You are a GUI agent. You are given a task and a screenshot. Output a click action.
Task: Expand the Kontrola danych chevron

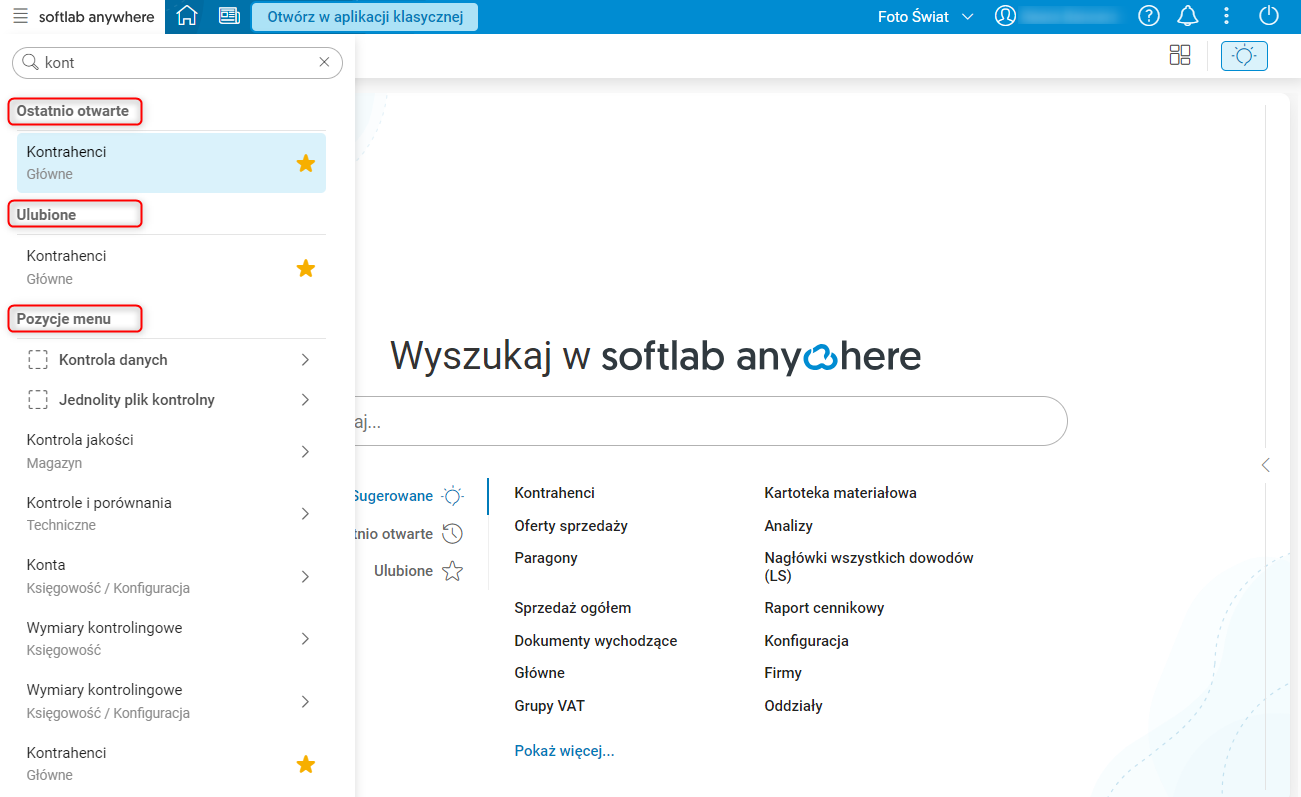[x=305, y=360]
